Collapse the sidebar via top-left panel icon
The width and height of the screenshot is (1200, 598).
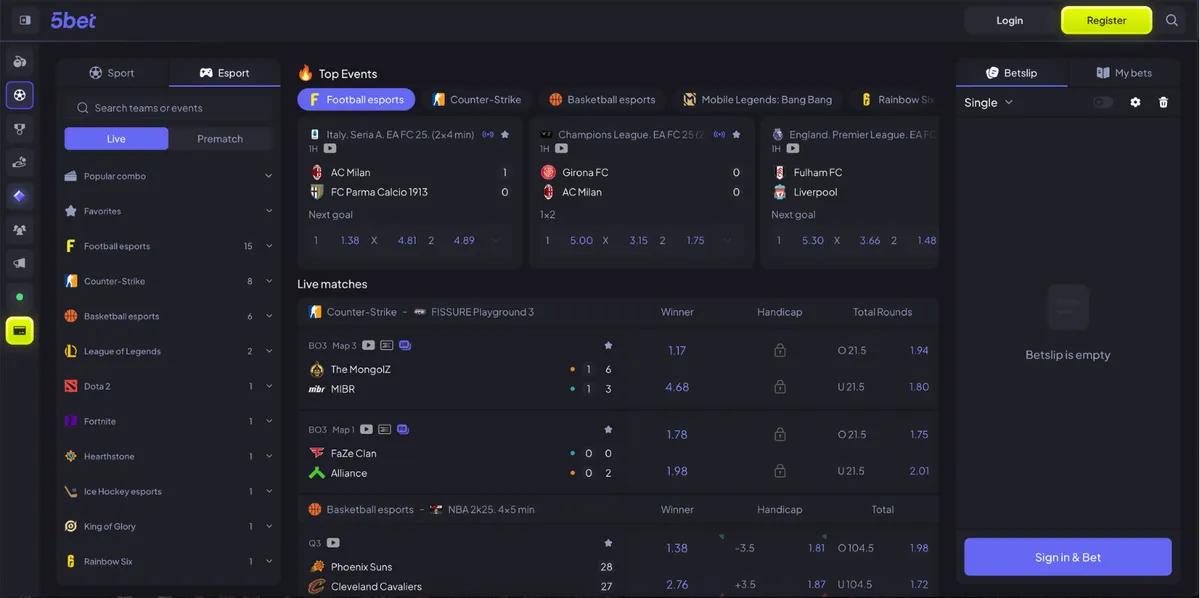[x=25, y=20]
